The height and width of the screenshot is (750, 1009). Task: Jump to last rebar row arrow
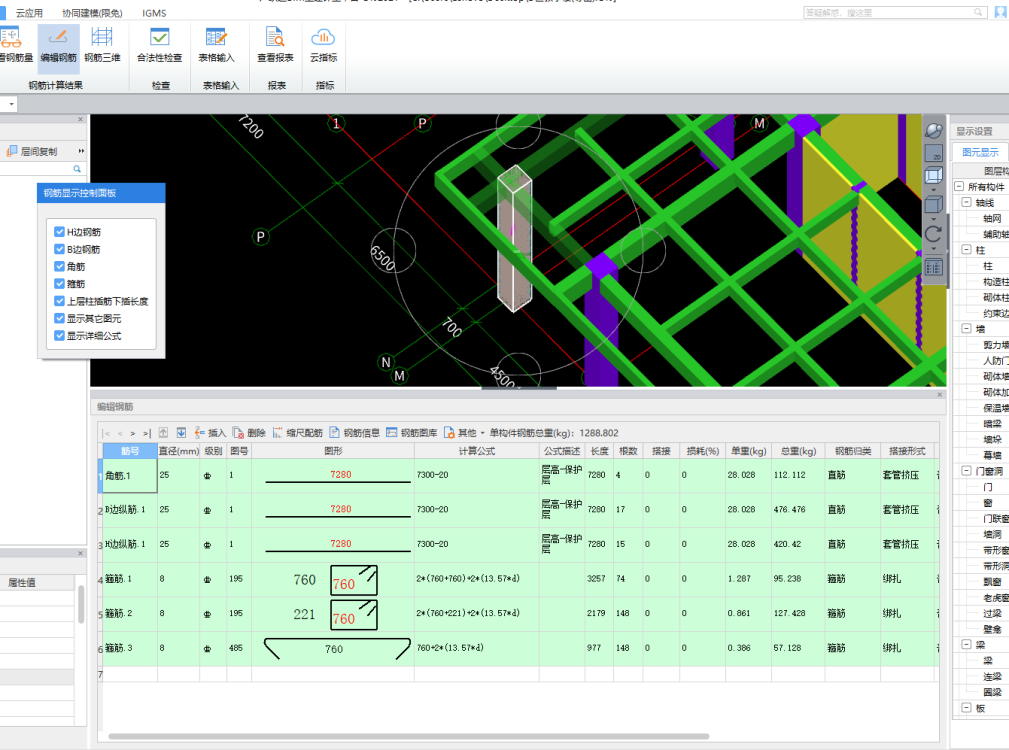click(147, 434)
